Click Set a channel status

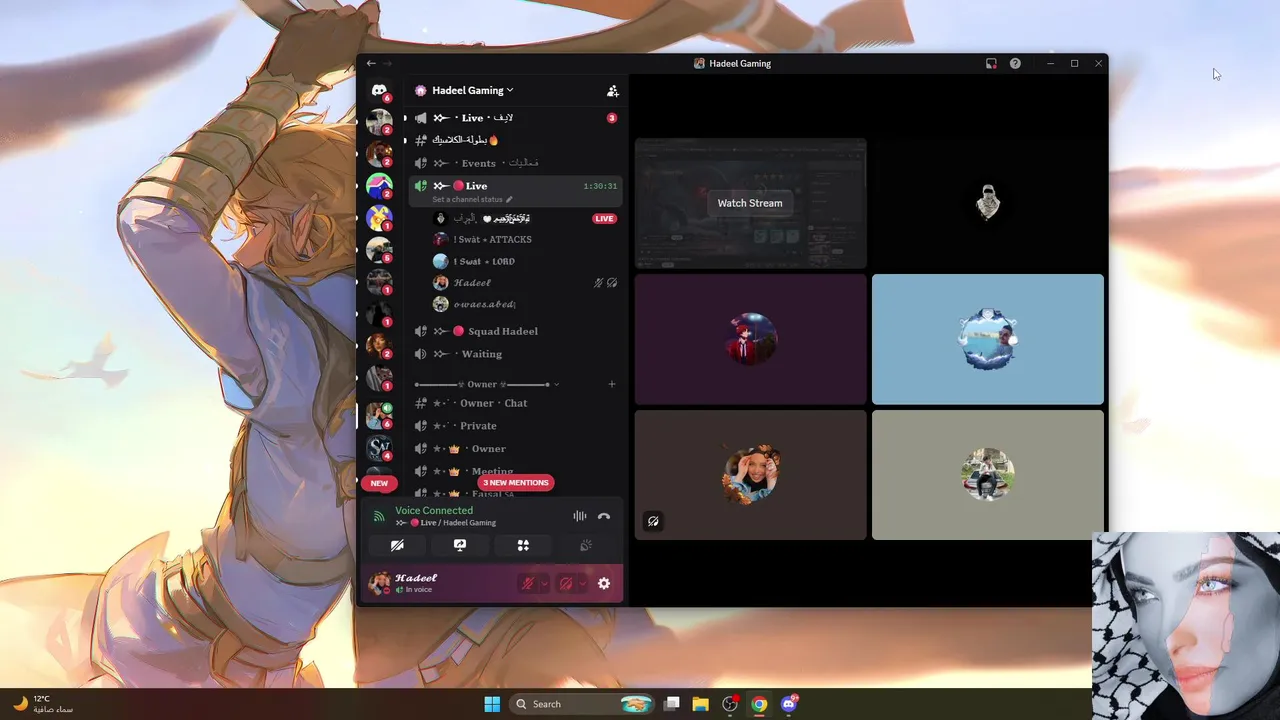(472, 199)
